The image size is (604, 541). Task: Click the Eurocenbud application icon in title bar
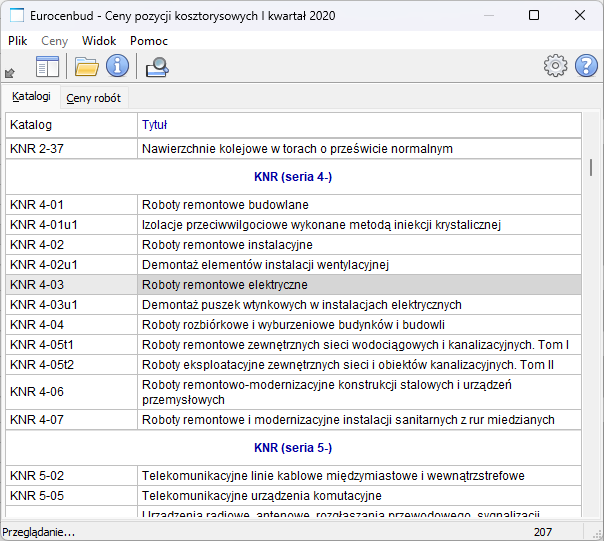[16, 15]
